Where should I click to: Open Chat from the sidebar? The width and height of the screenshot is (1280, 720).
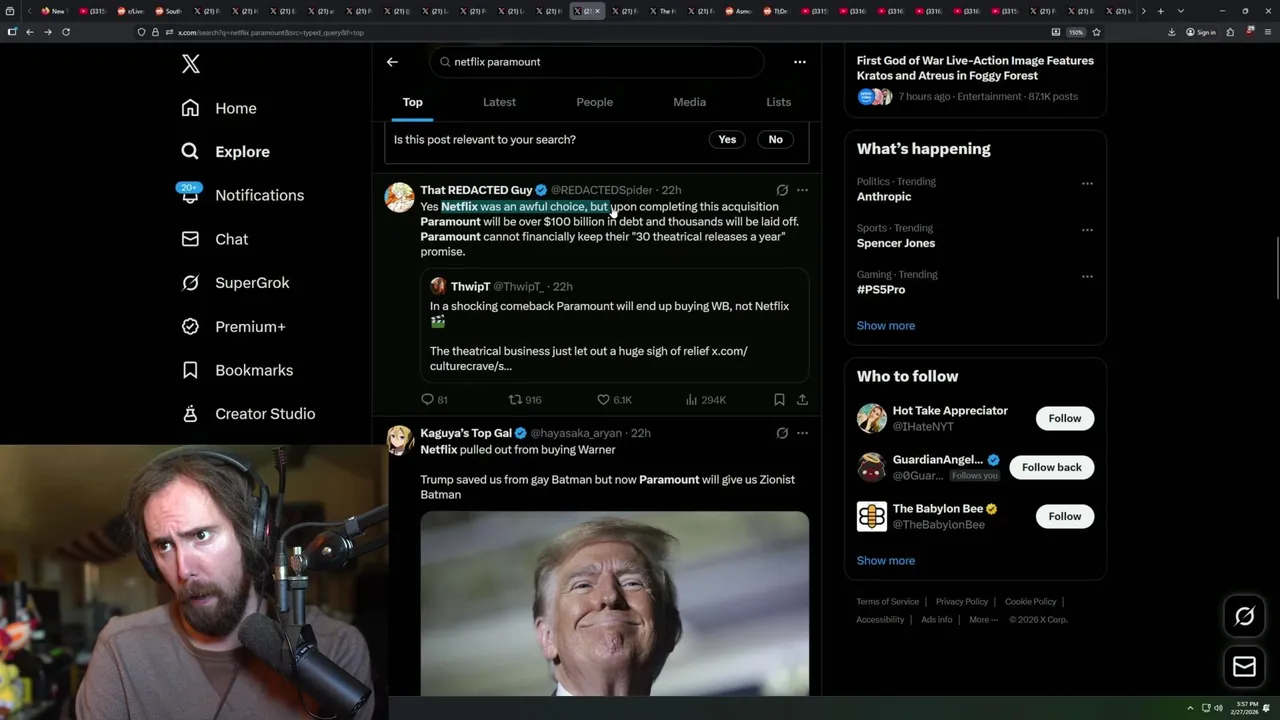[214, 239]
